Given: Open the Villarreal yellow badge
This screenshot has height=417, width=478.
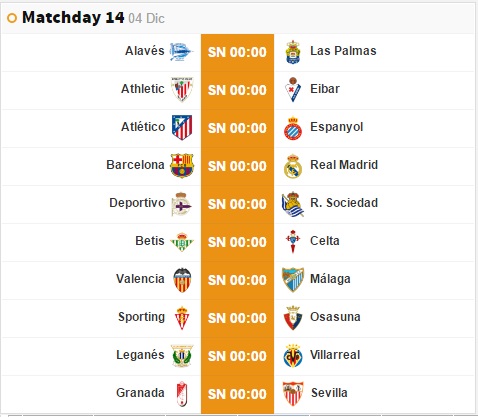Looking at the screenshot, I should pyautogui.click(x=293, y=356).
